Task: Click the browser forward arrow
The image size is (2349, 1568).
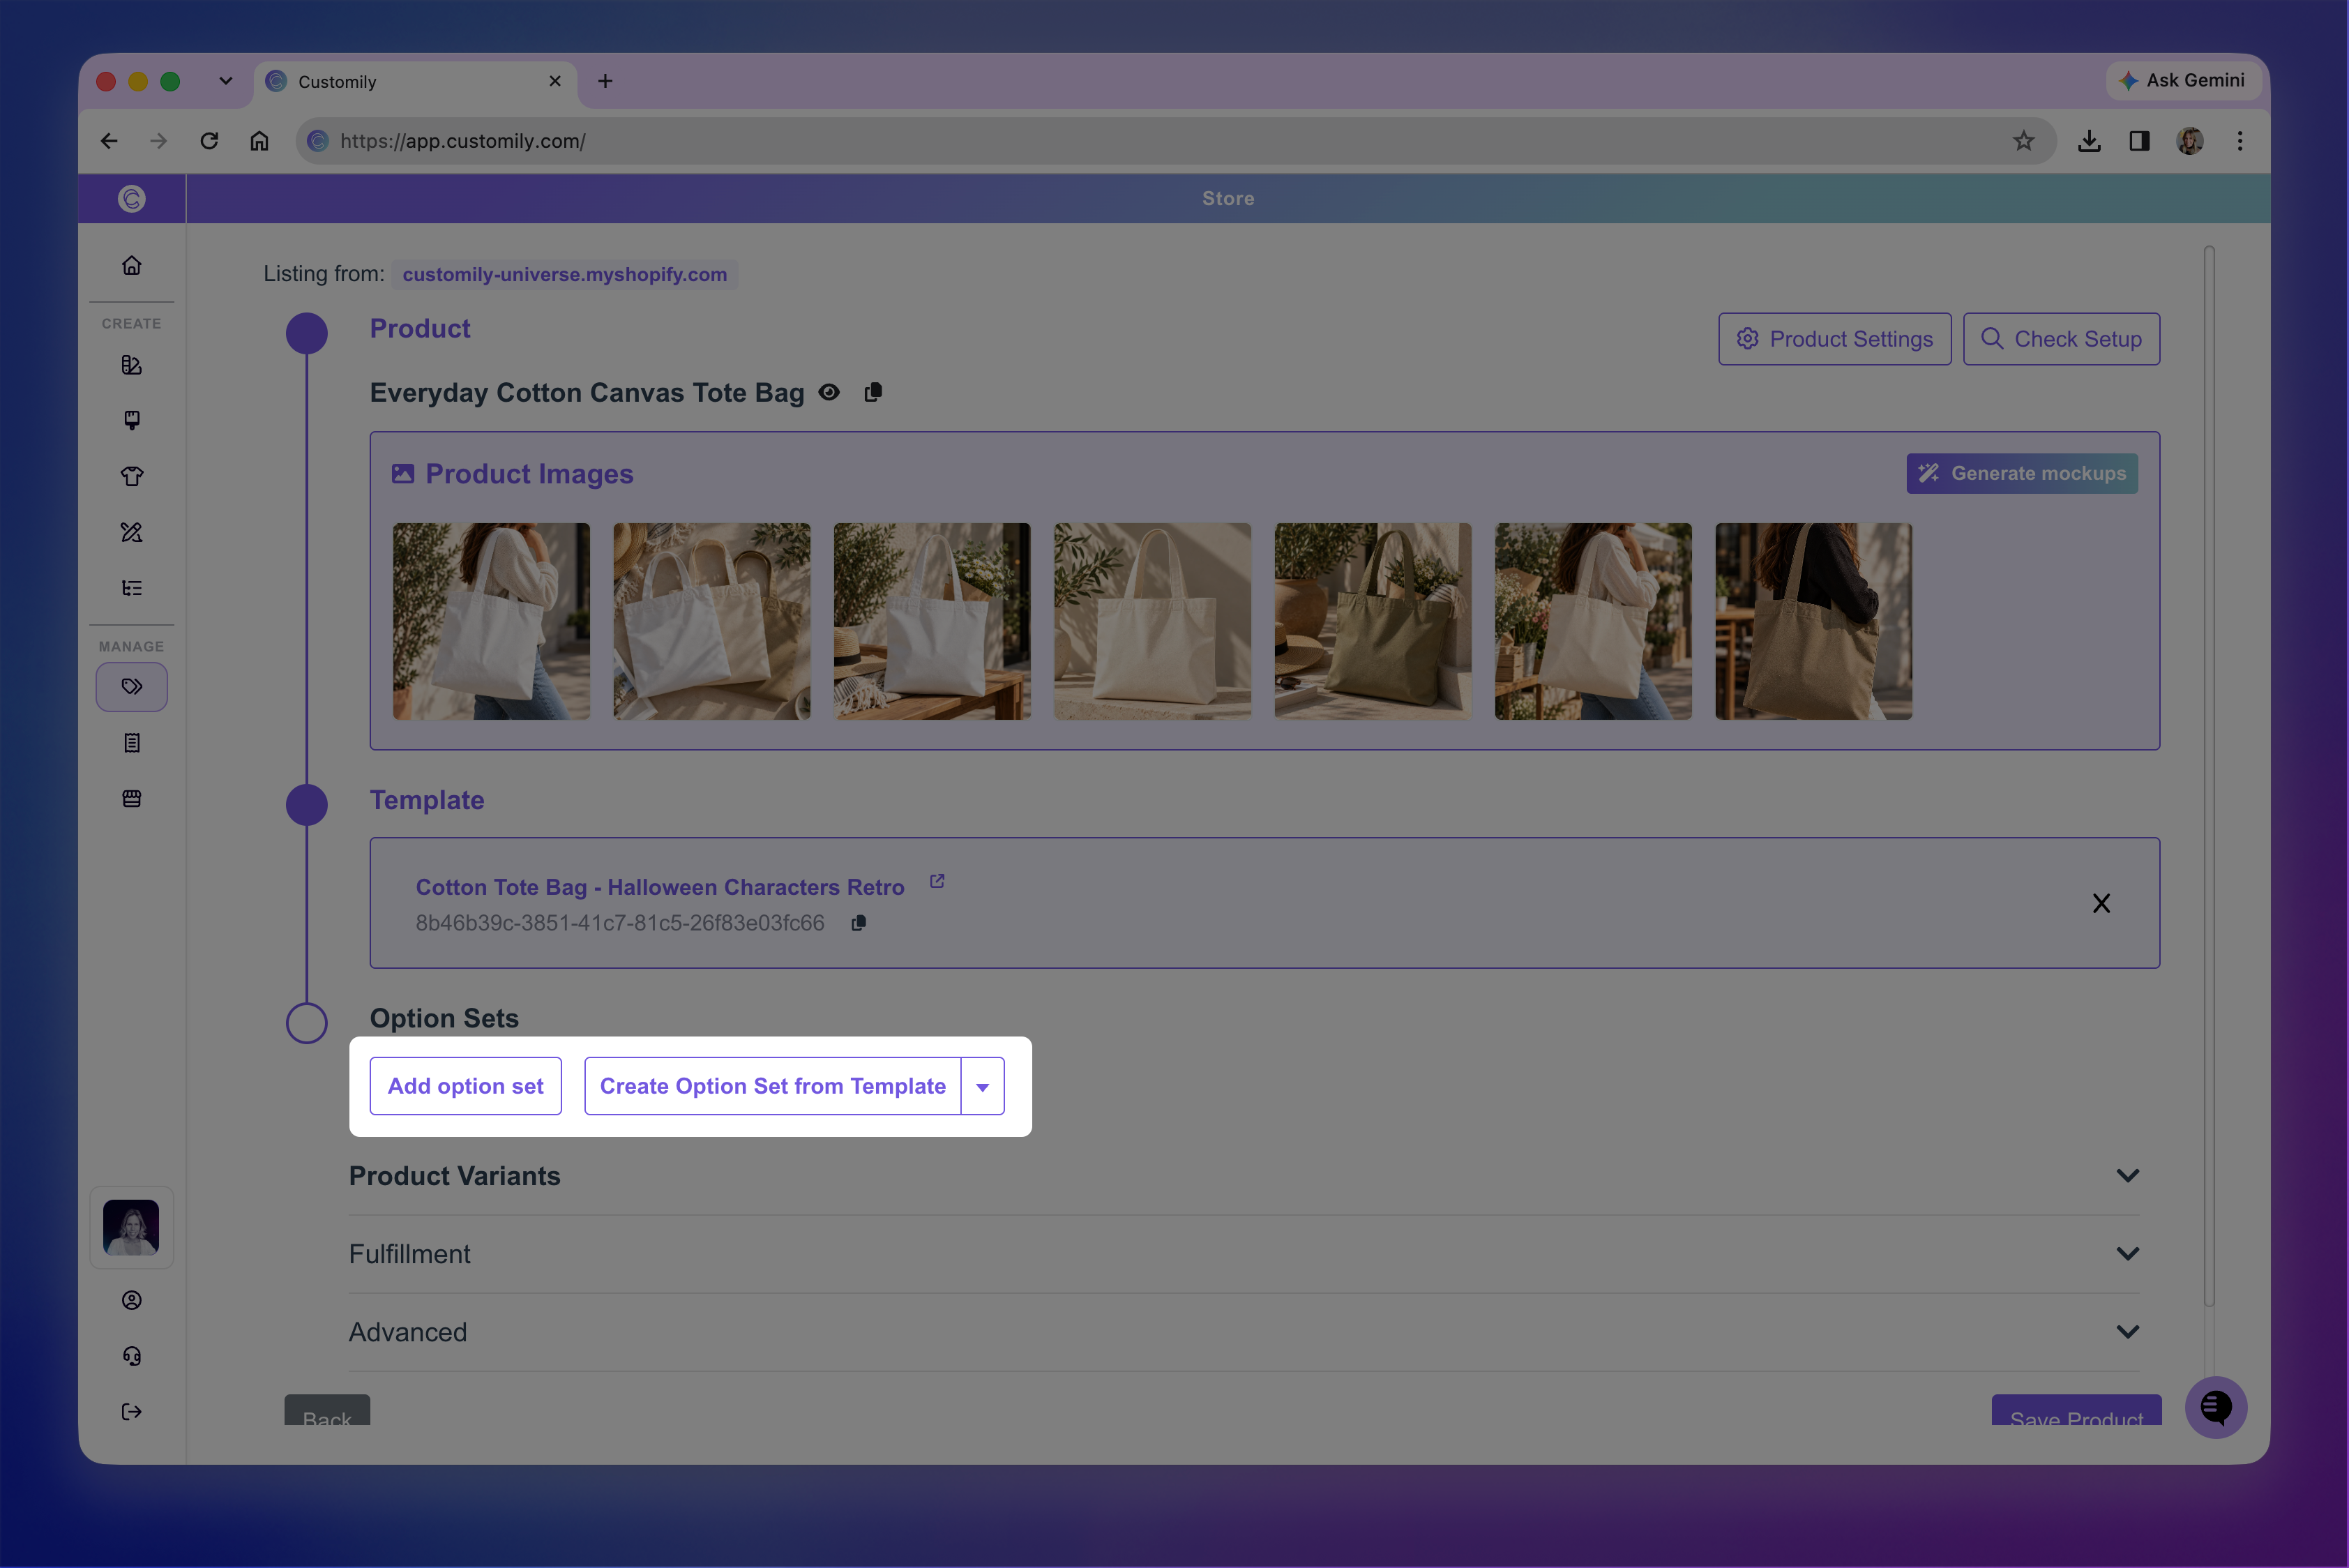Action: pyautogui.click(x=158, y=141)
